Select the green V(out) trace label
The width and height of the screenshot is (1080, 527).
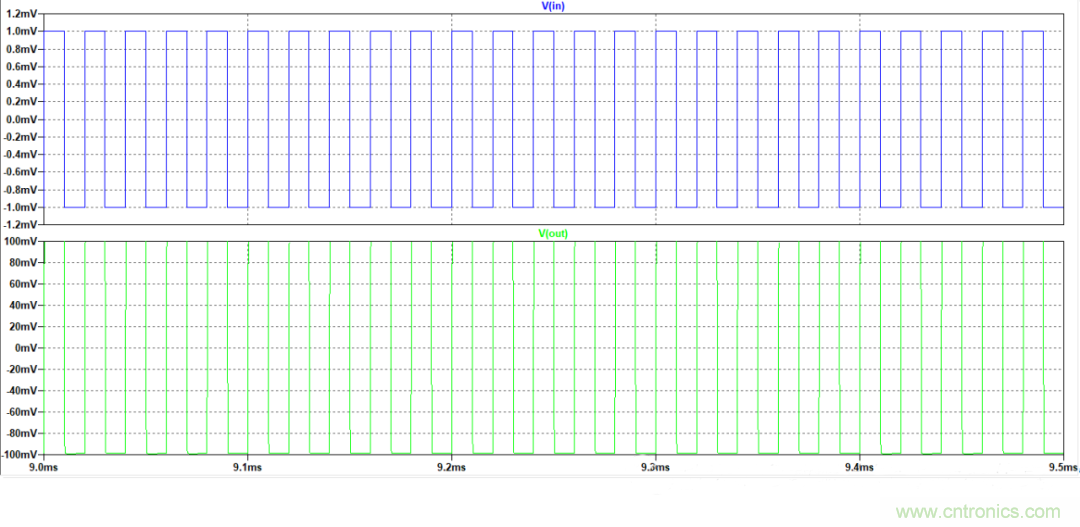(x=552, y=234)
